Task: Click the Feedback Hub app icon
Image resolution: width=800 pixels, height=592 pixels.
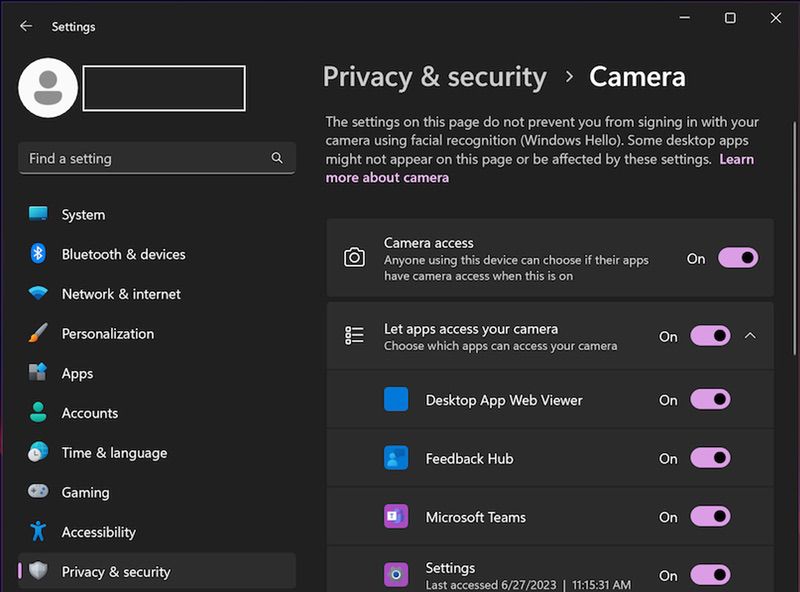Action: tap(396, 458)
